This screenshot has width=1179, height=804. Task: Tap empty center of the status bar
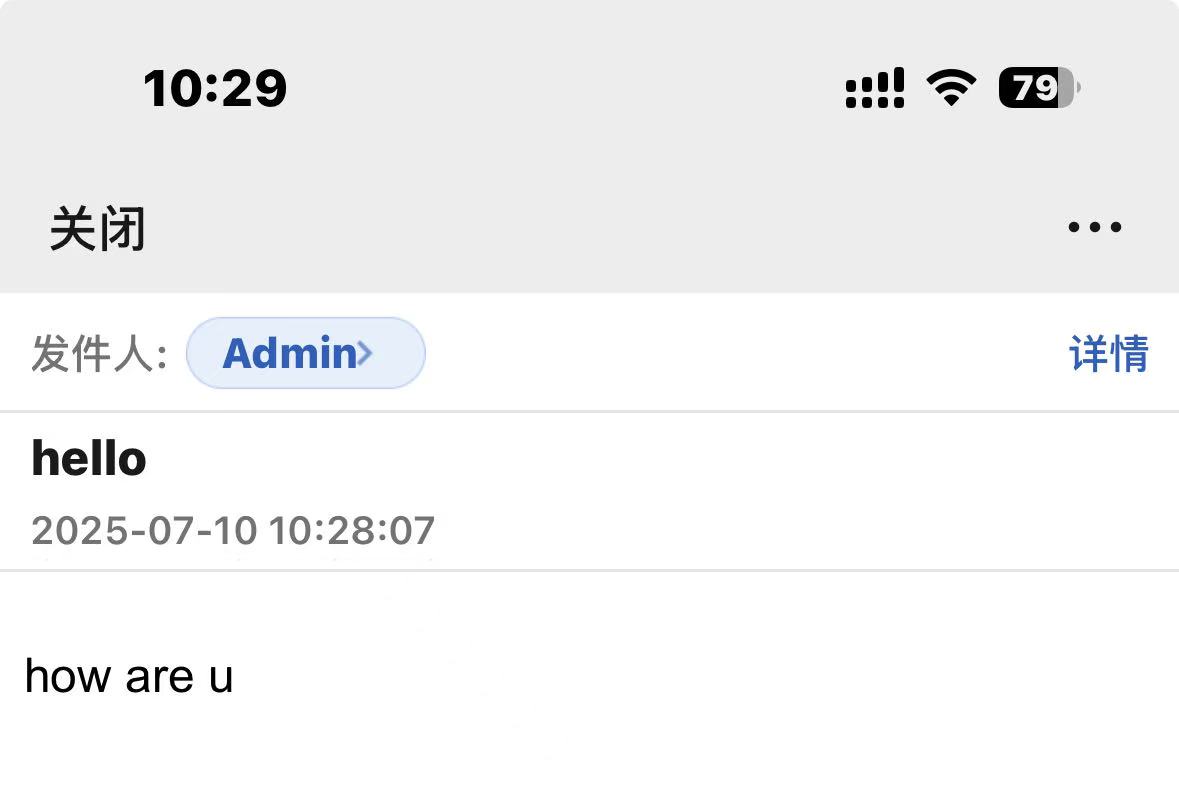[564, 88]
